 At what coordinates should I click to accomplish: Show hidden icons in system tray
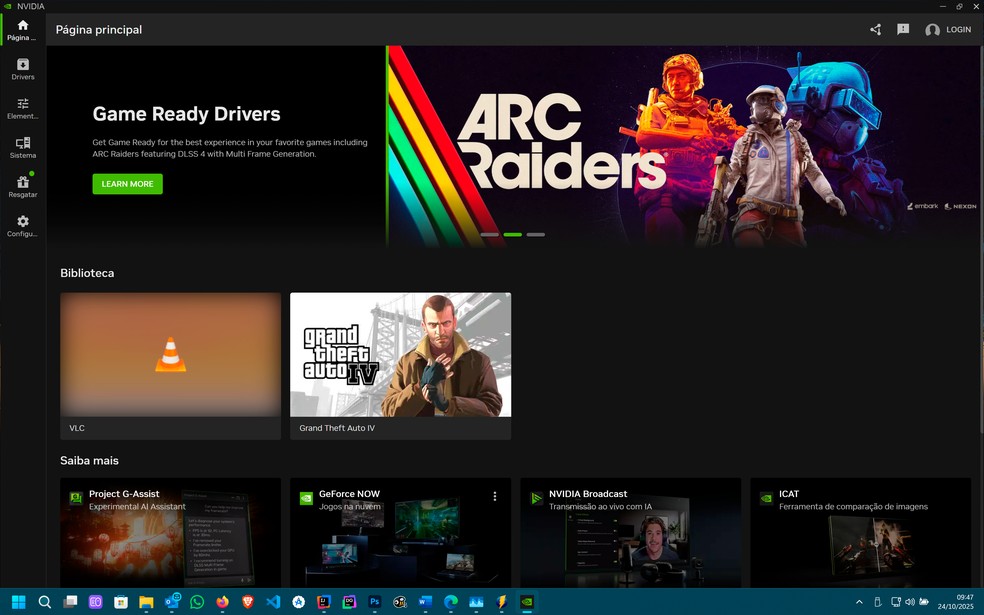[x=858, y=602]
